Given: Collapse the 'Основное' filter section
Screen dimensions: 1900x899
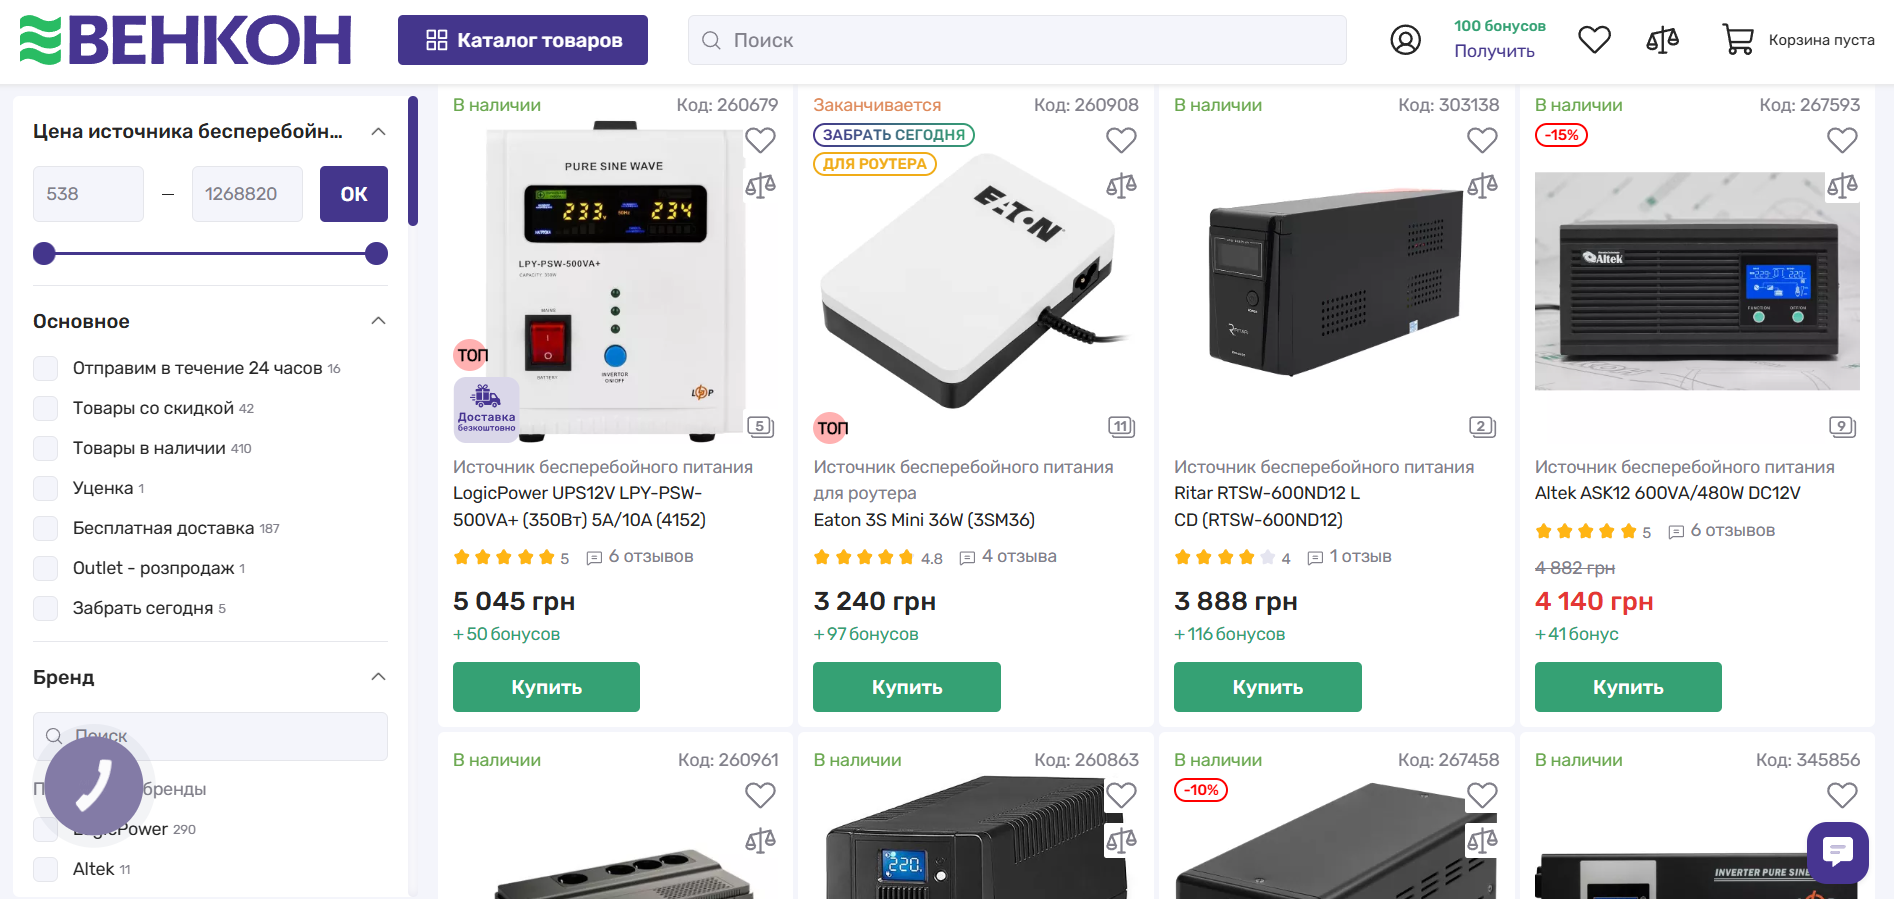Looking at the screenshot, I should click(378, 321).
